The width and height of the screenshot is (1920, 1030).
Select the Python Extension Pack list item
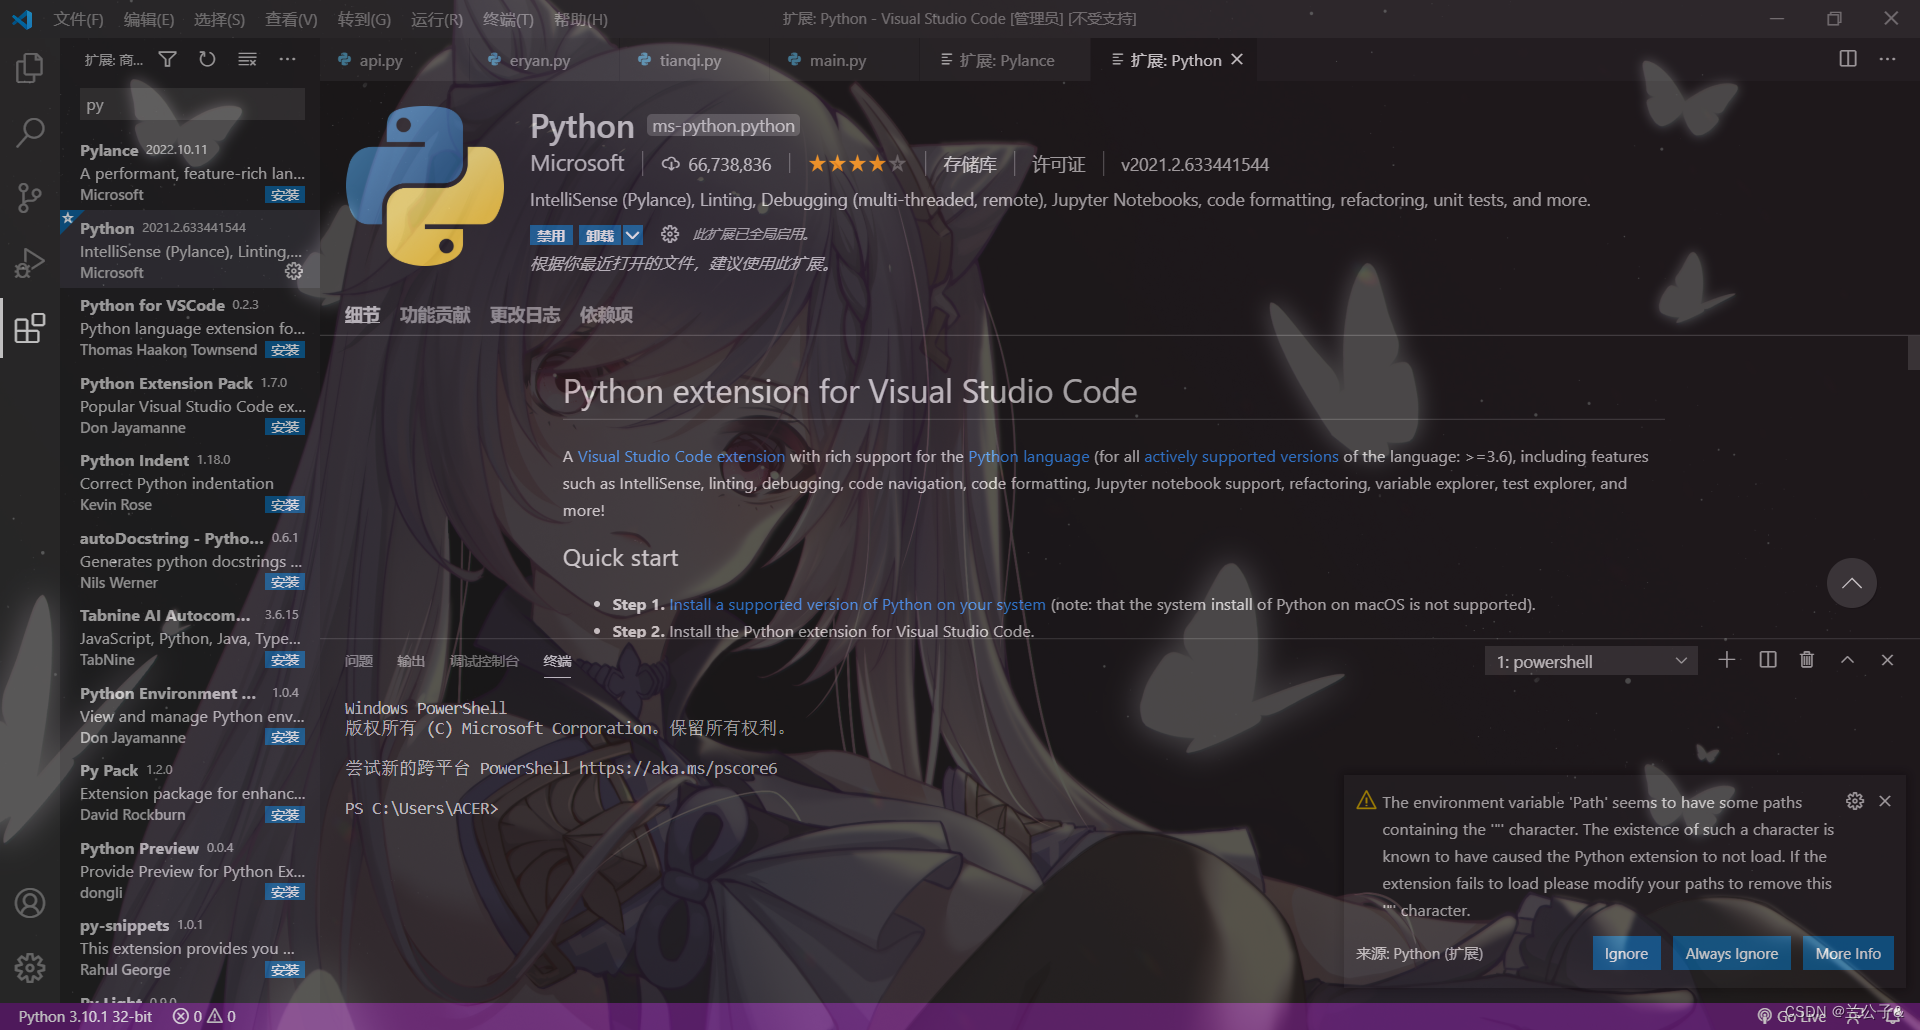point(190,405)
